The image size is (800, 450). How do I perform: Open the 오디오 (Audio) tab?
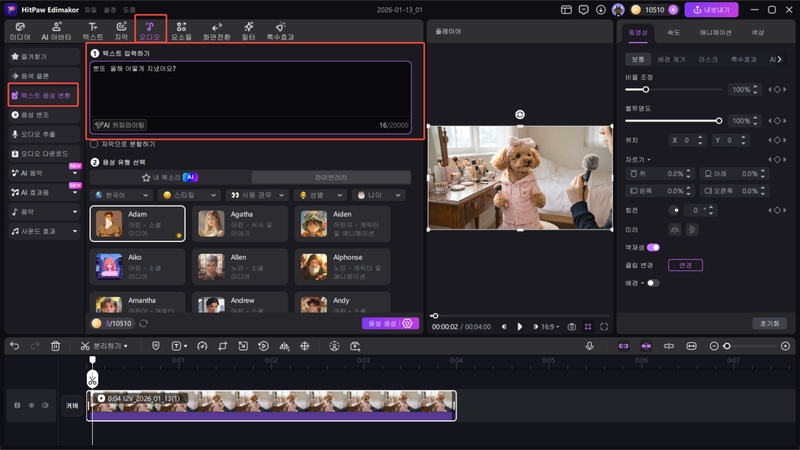(x=150, y=29)
